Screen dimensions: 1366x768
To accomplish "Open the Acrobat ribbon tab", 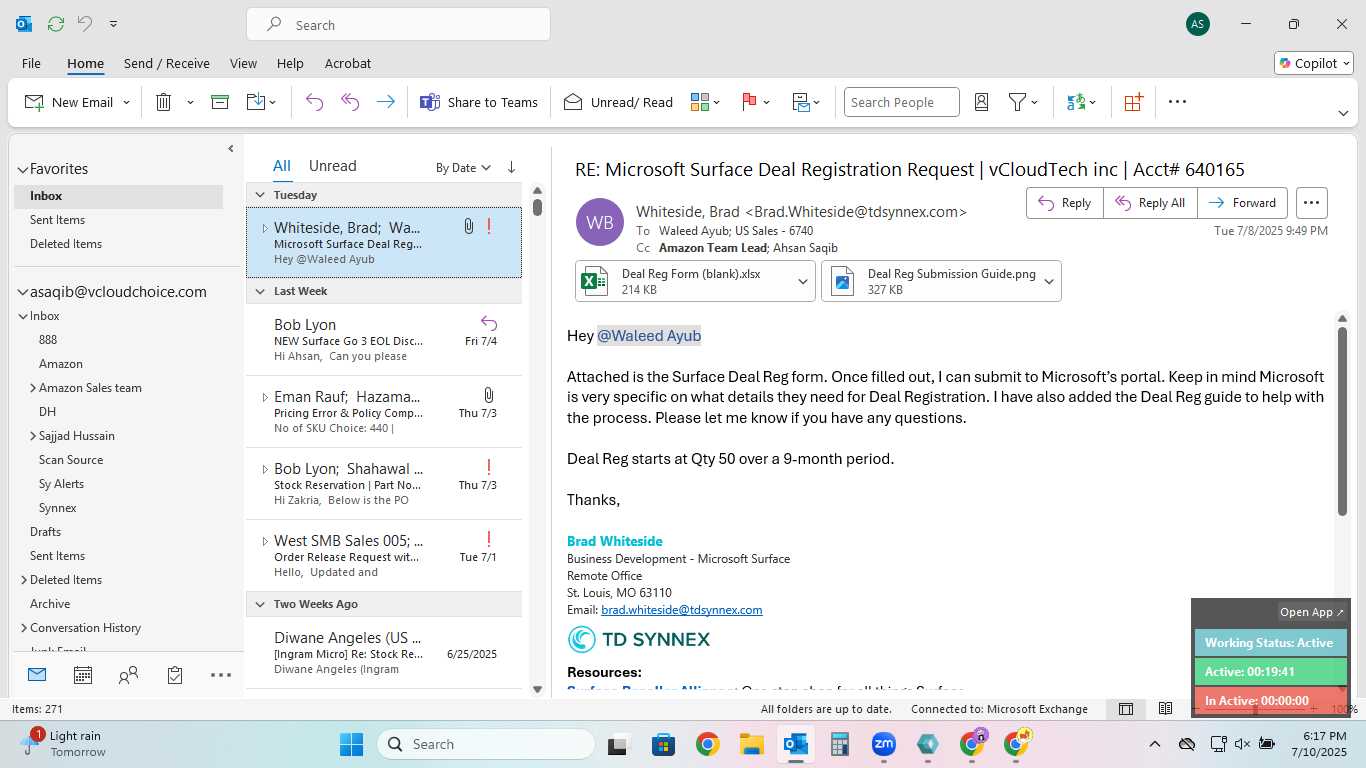I will pyautogui.click(x=347, y=63).
